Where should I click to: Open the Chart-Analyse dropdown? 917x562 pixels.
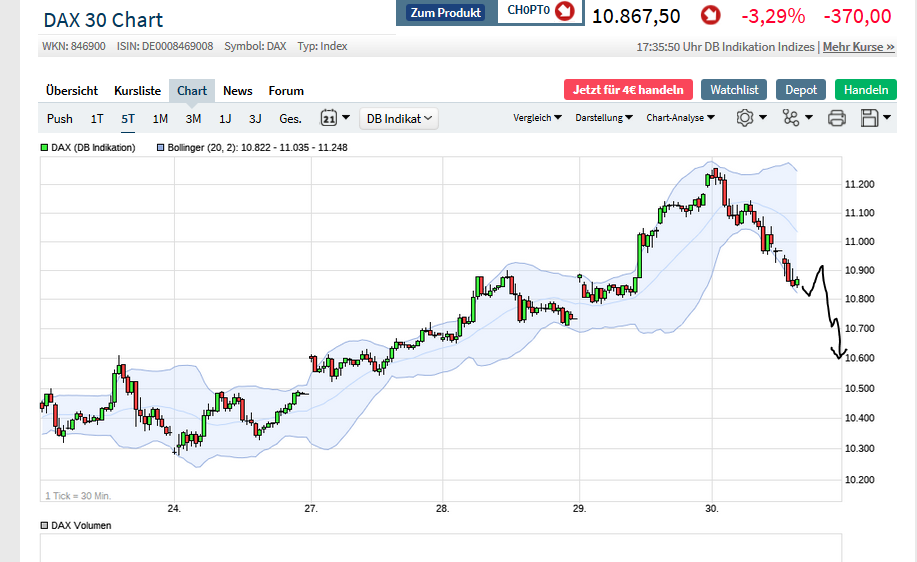point(680,118)
